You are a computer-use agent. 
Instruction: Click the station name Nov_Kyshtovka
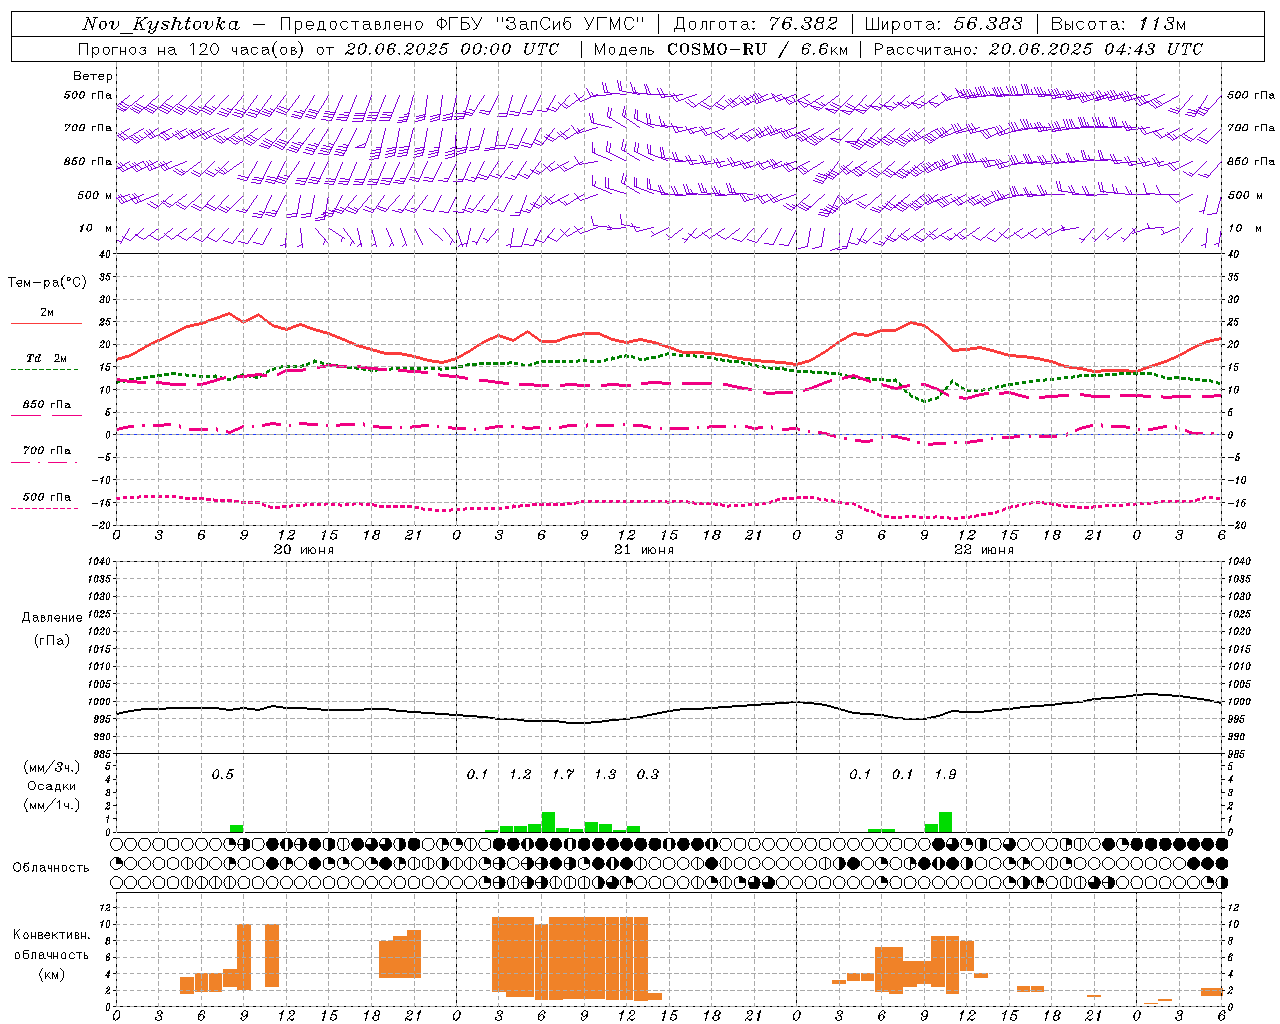[161, 24]
